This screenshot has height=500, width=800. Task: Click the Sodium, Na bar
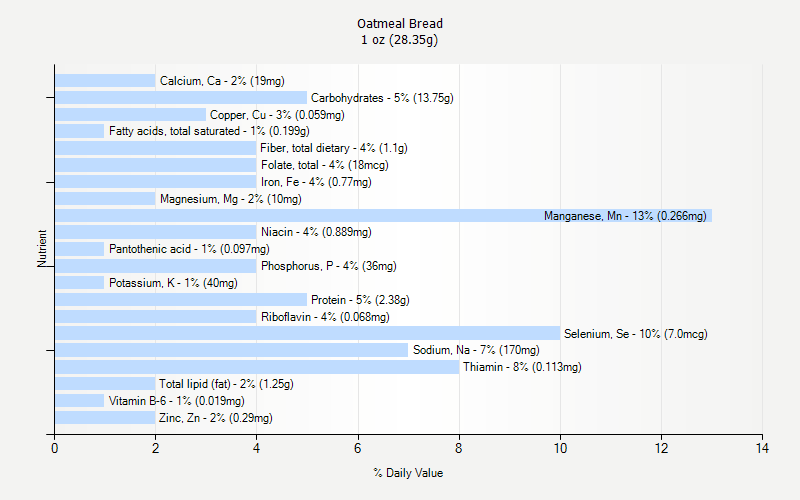(231, 350)
